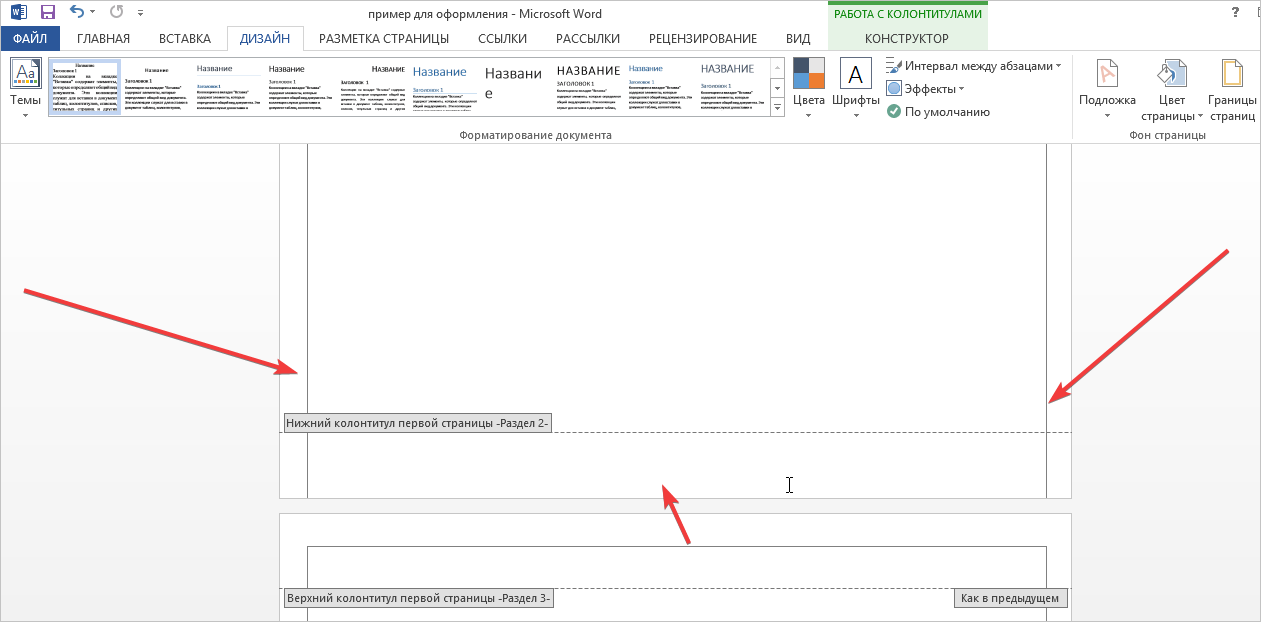Expand the Эффекты dropdown

click(x=925, y=89)
